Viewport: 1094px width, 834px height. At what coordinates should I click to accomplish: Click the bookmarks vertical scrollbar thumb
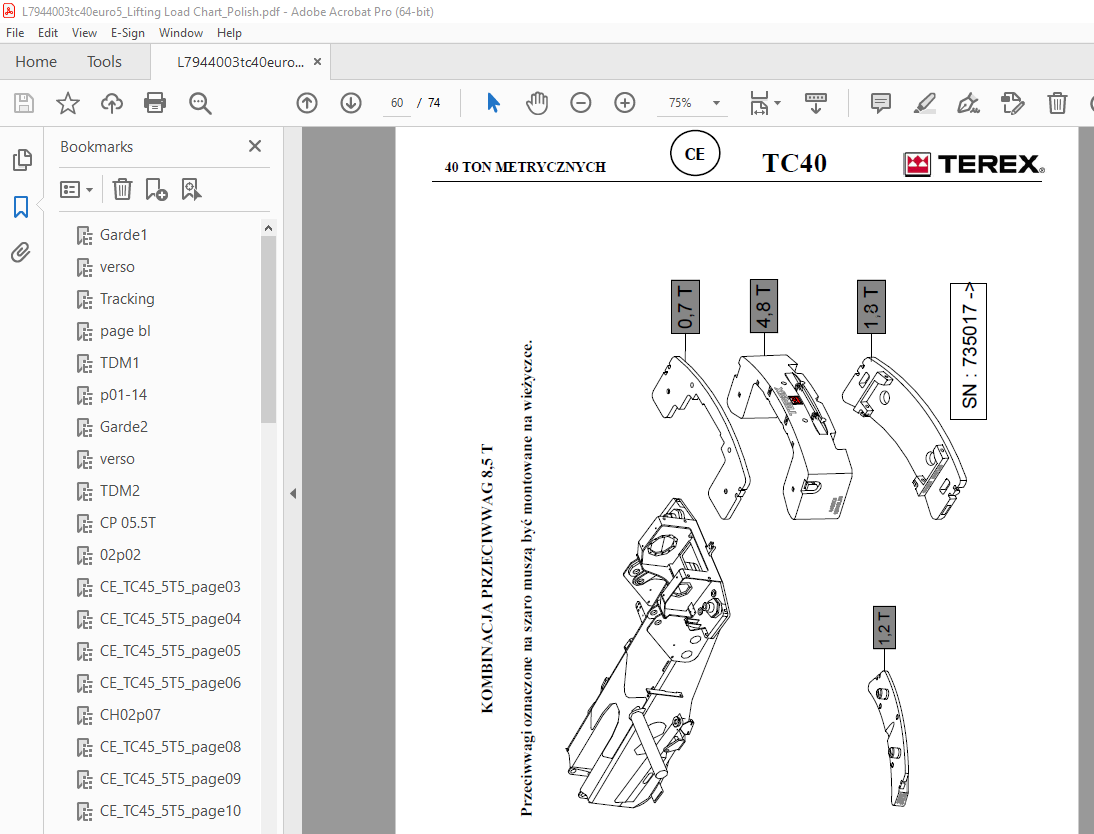pos(269,329)
